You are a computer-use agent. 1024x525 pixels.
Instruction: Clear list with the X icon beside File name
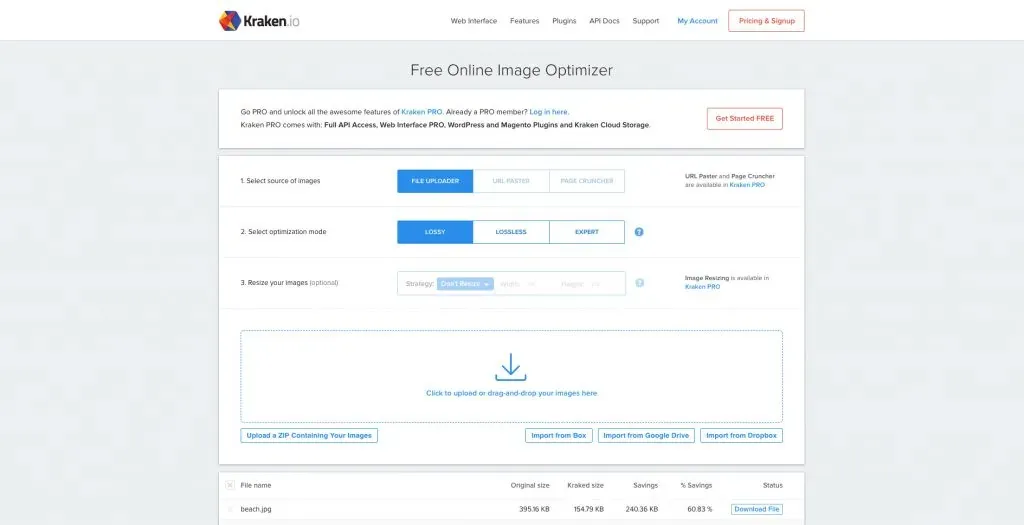pyautogui.click(x=230, y=485)
